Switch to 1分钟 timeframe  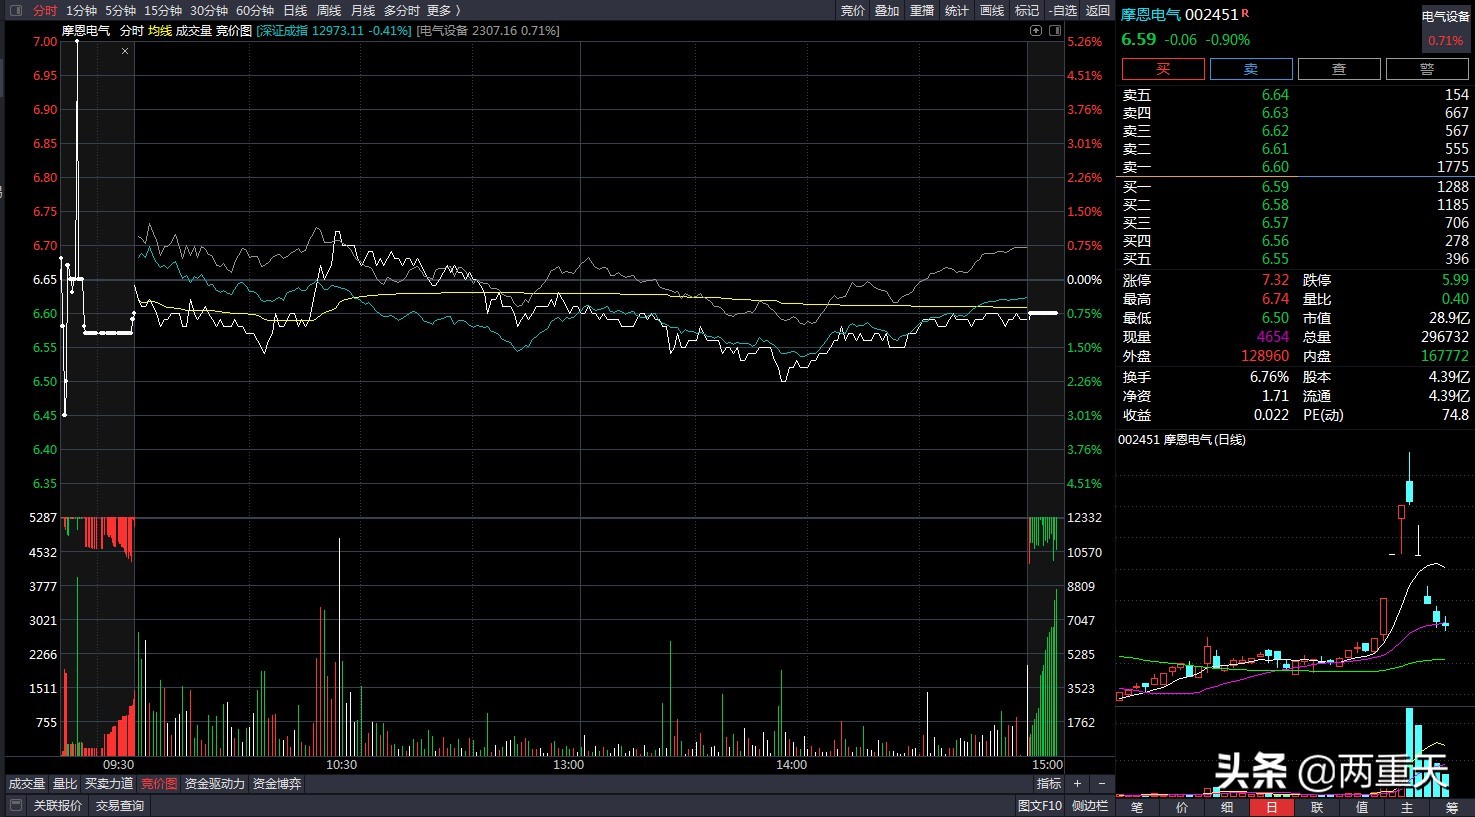(81, 10)
